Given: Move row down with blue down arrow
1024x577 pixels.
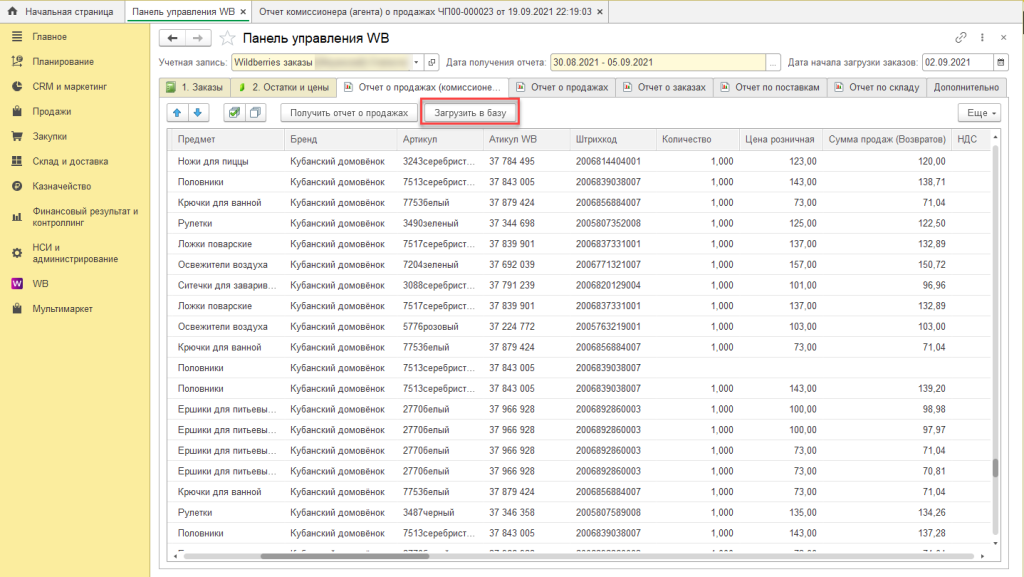Looking at the screenshot, I should (197, 113).
